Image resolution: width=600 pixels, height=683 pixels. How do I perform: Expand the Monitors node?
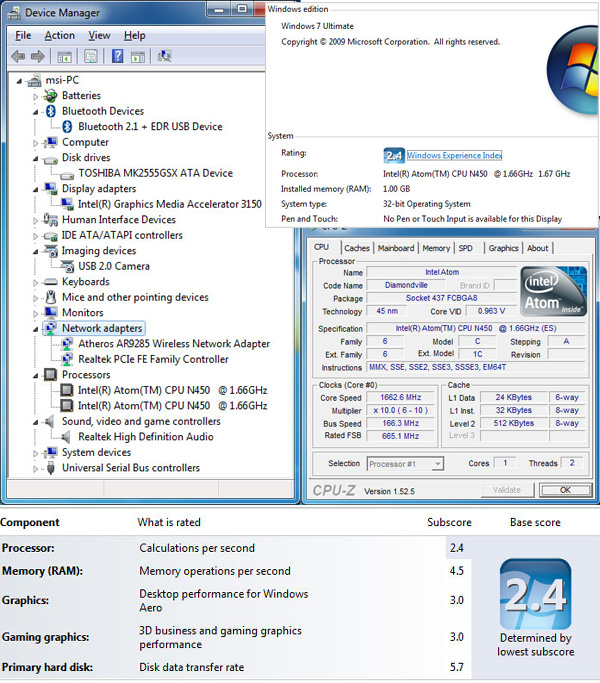pyautogui.click(x=36, y=314)
